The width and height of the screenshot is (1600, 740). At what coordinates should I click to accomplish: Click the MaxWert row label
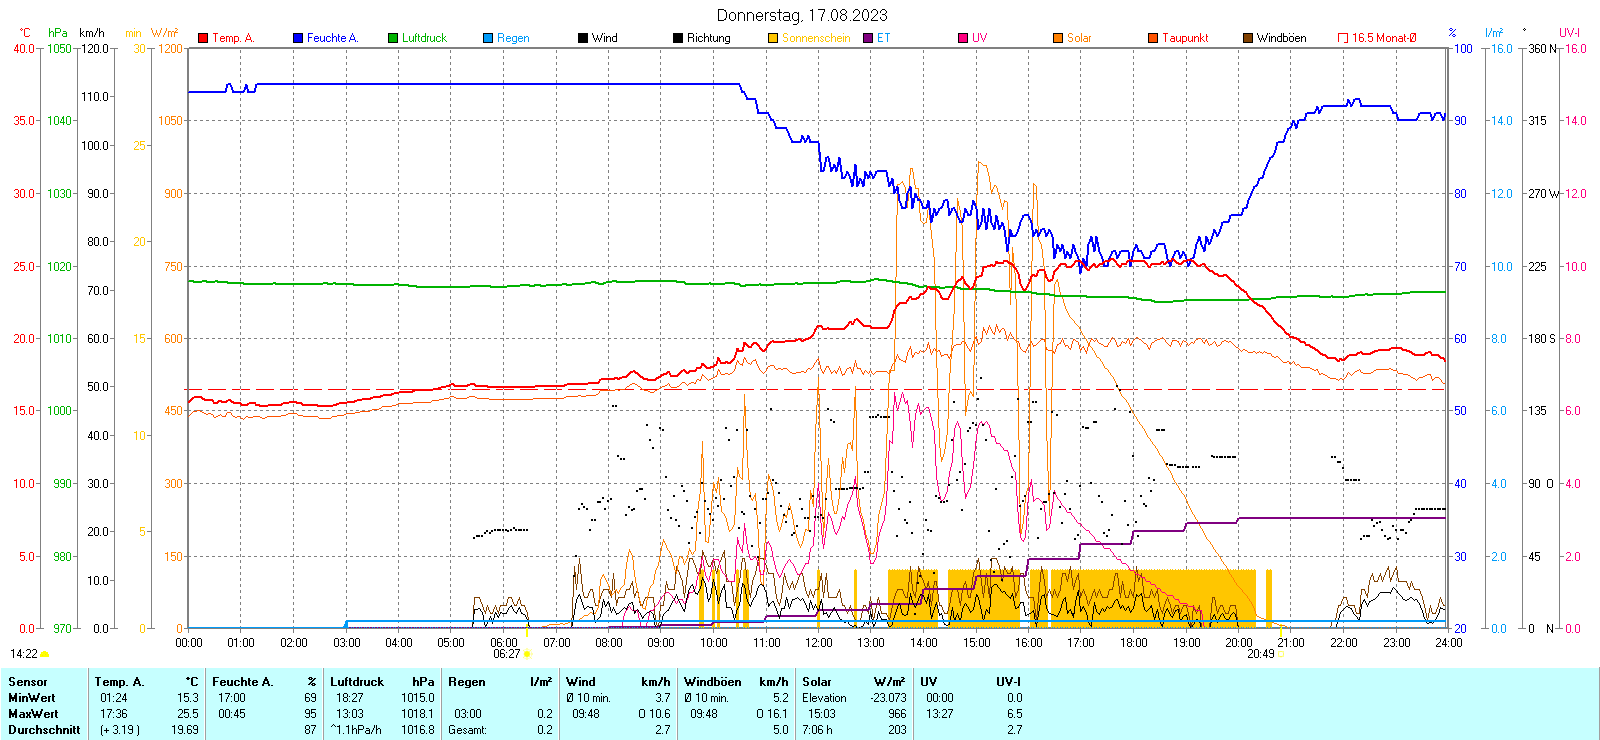pyautogui.click(x=33, y=714)
